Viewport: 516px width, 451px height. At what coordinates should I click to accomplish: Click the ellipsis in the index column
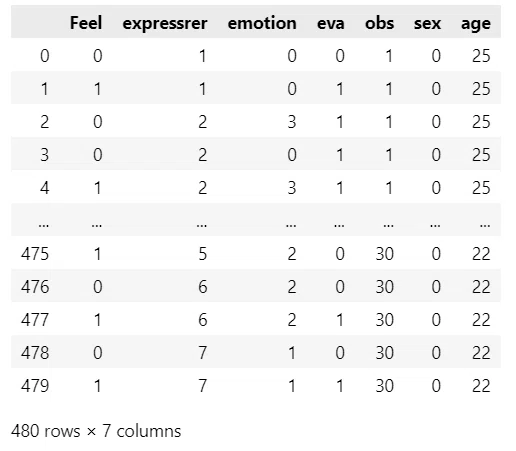(x=43, y=224)
